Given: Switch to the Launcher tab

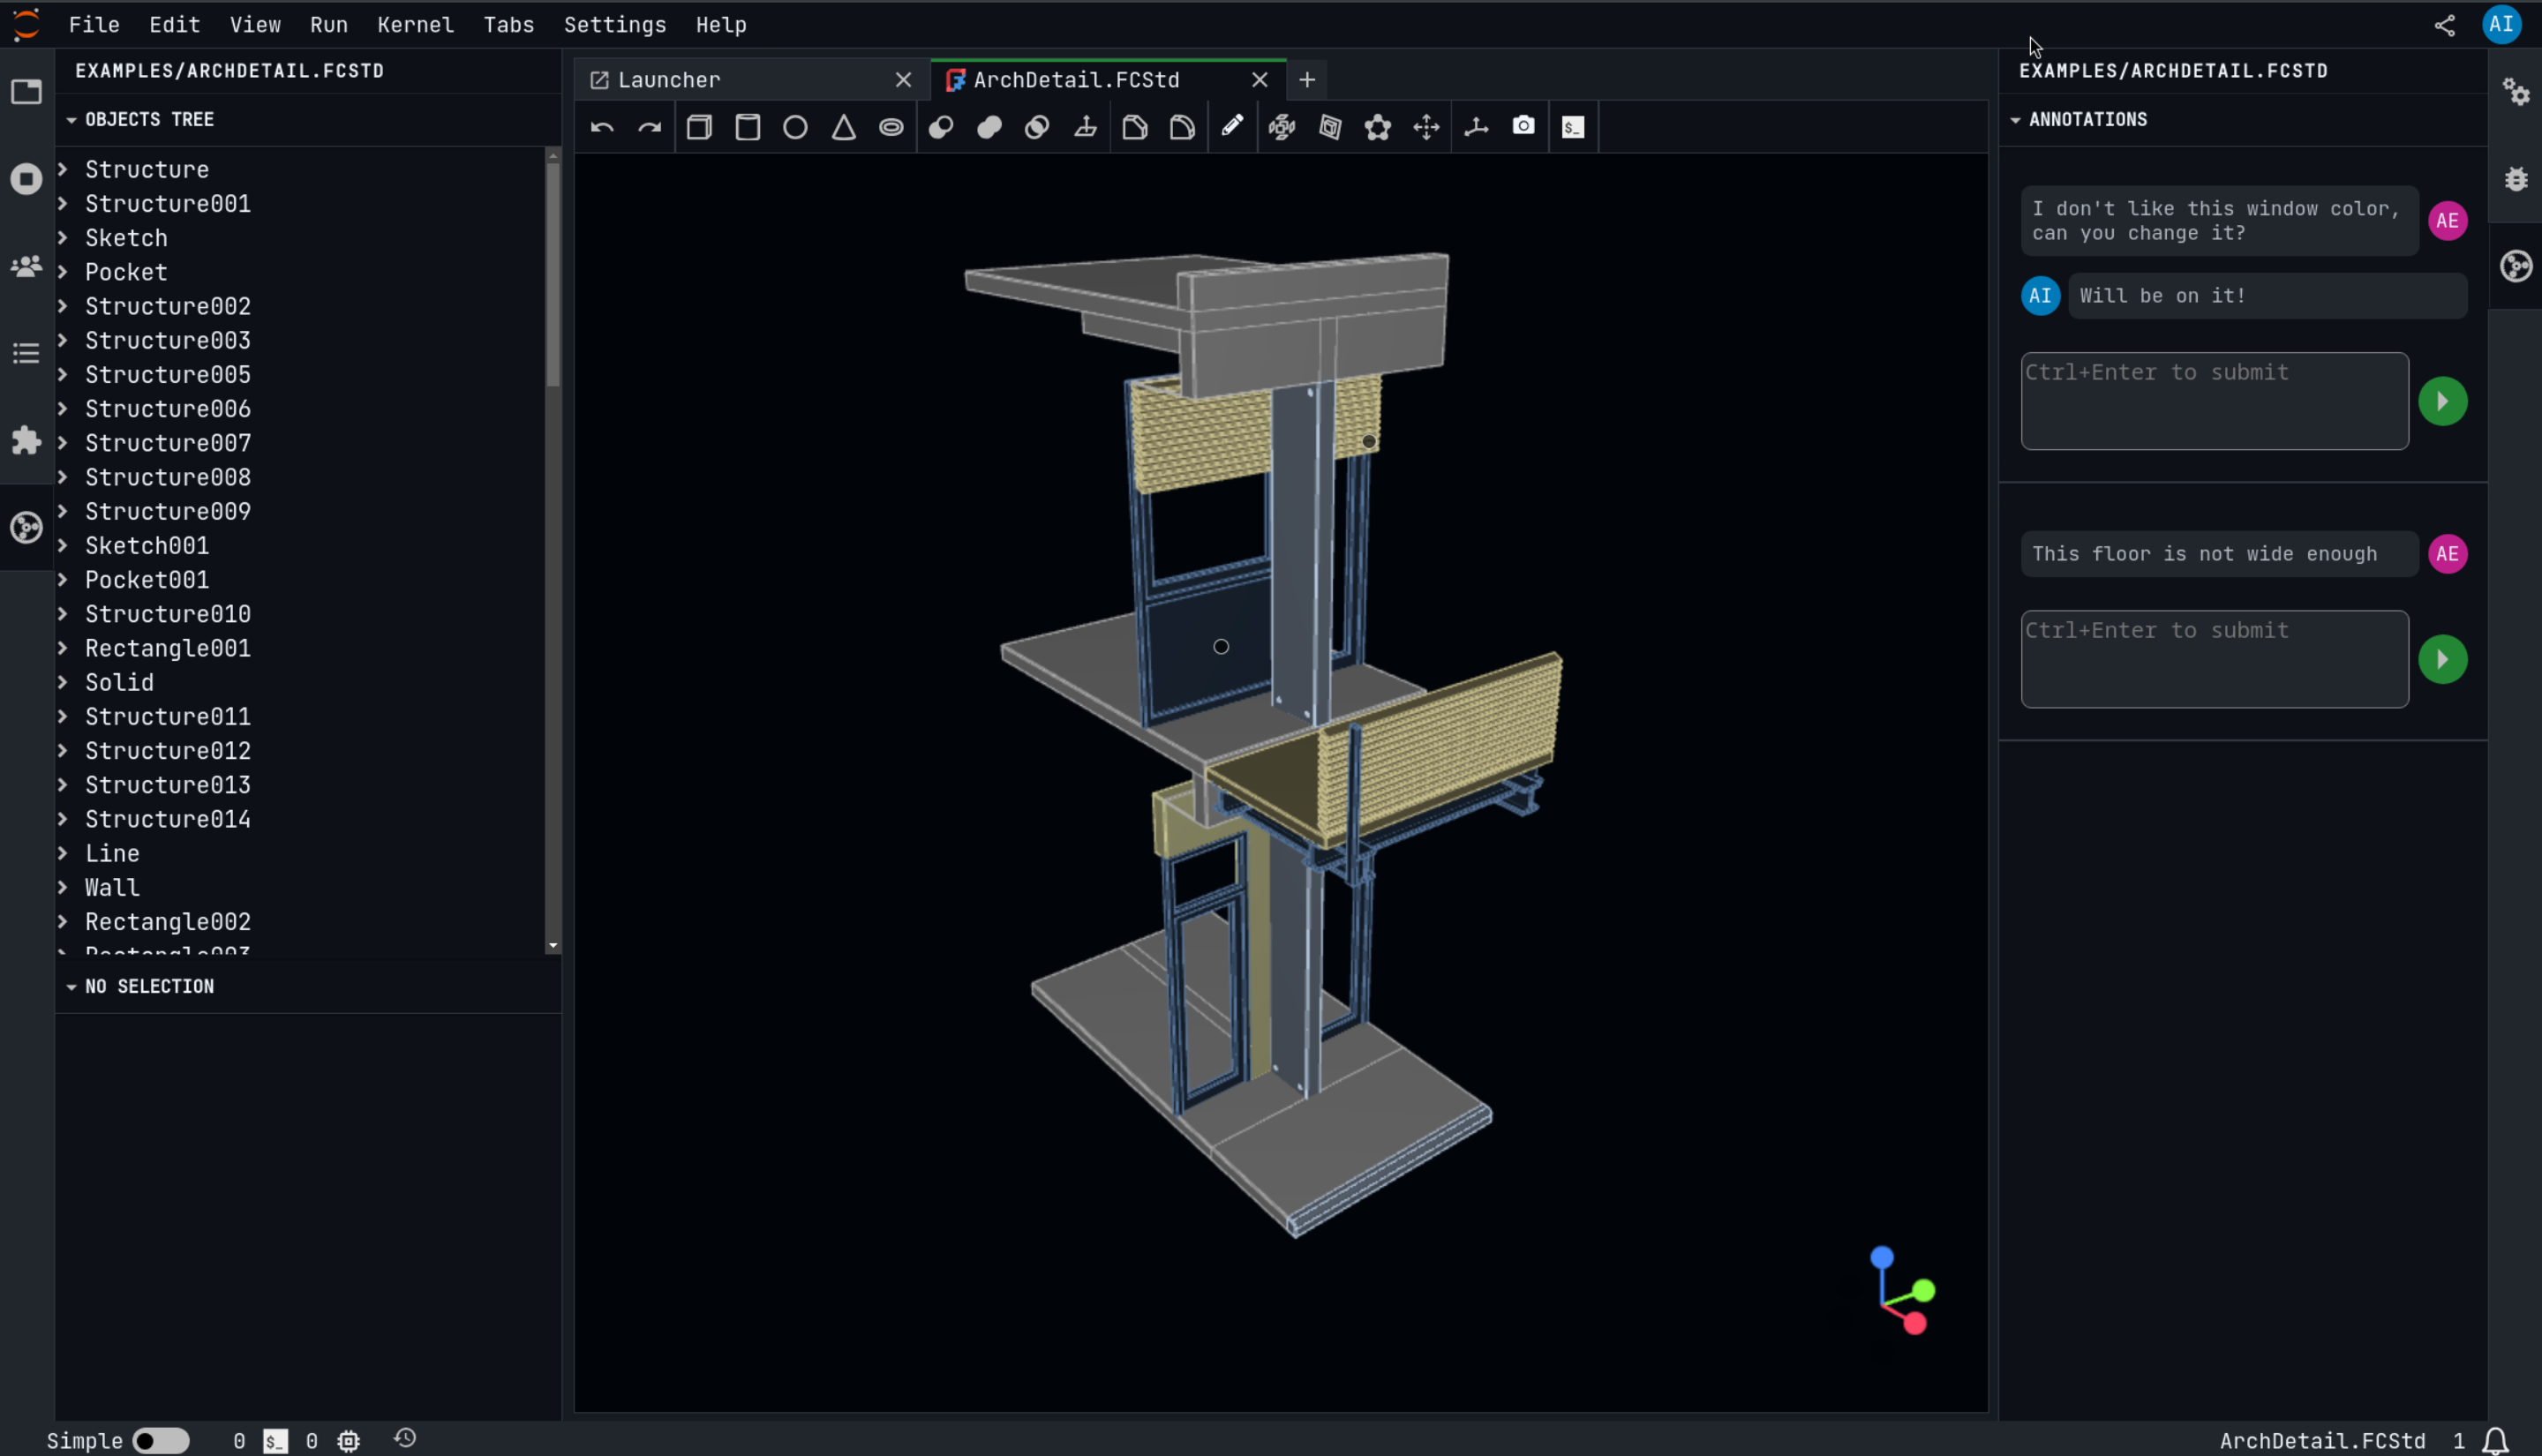Looking at the screenshot, I should [x=668, y=80].
